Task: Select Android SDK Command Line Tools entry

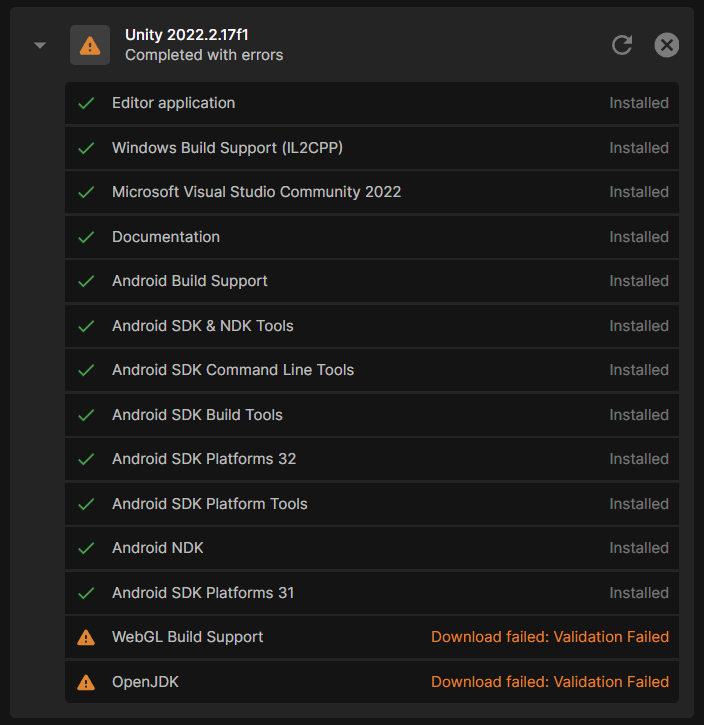Action: click(x=233, y=370)
